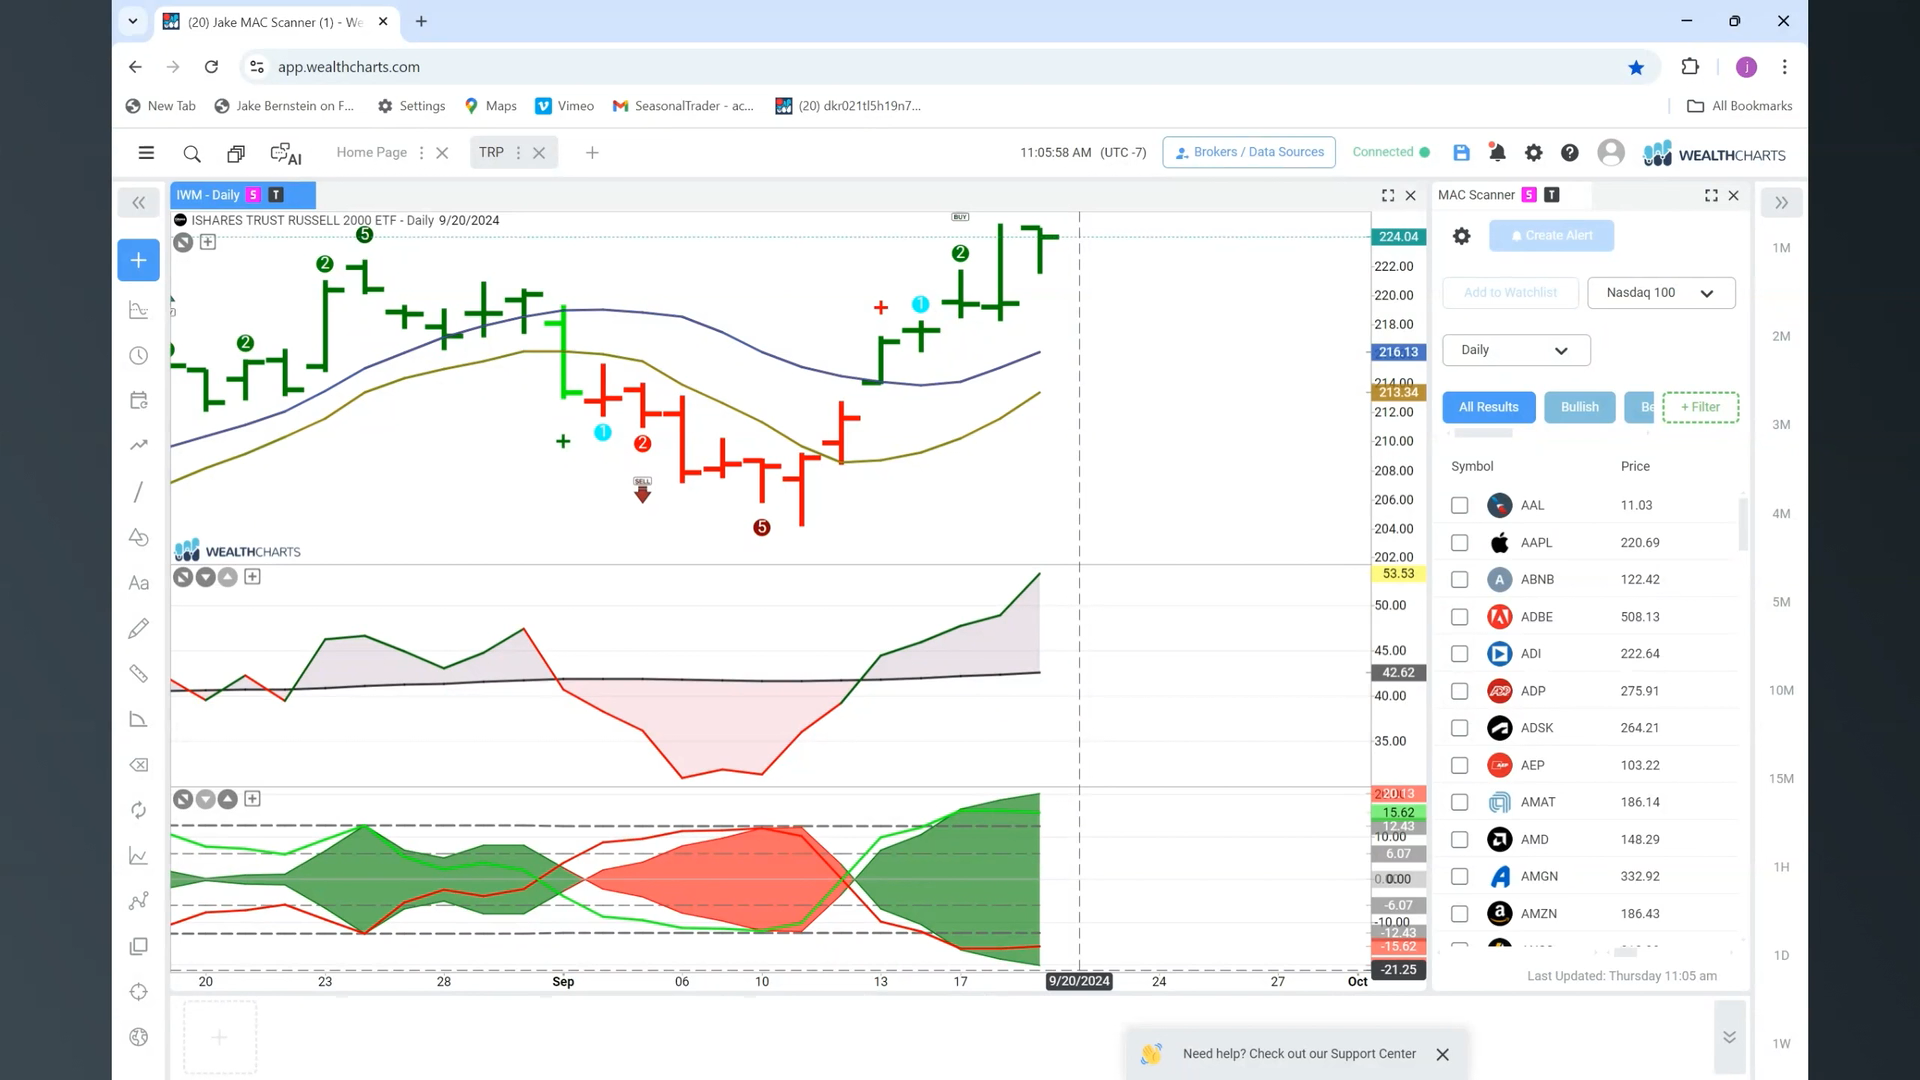The image size is (1920, 1080).
Task: Click the scanner results vertical scrollbar
Action: click(1743, 525)
